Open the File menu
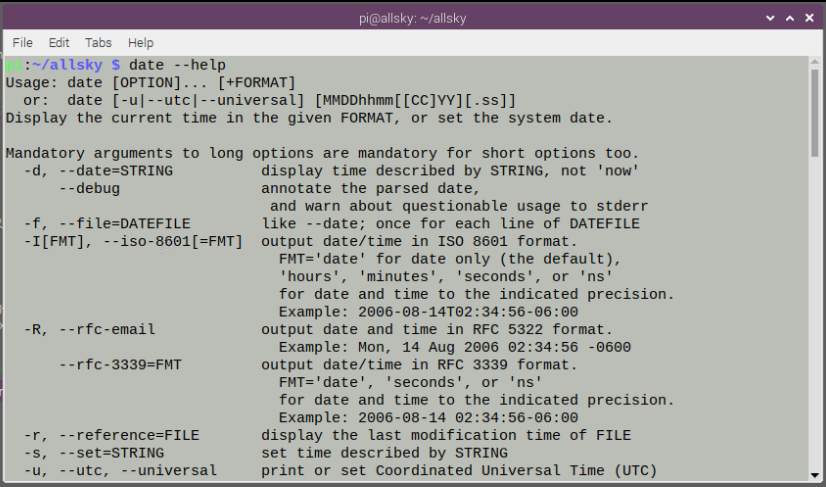 pyautogui.click(x=22, y=43)
